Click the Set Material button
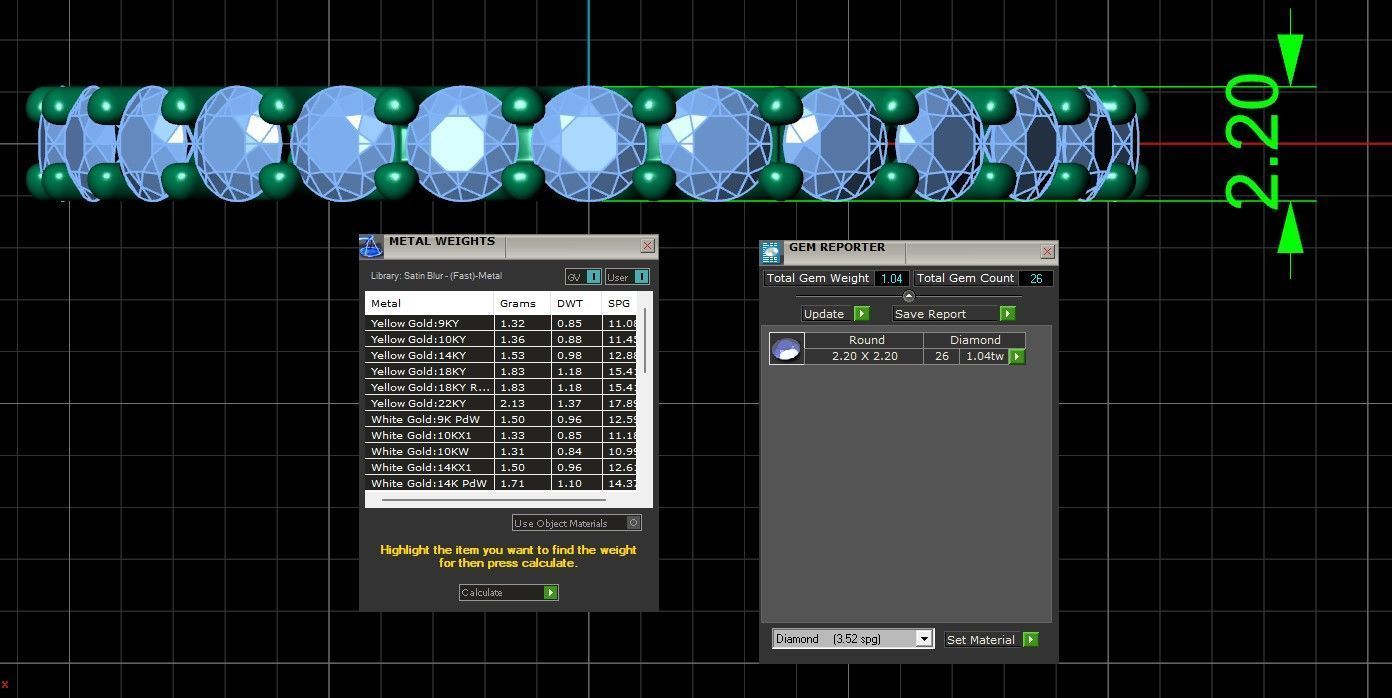Image resolution: width=1392 pixels, height=698 pixels. tap(991, 640)
